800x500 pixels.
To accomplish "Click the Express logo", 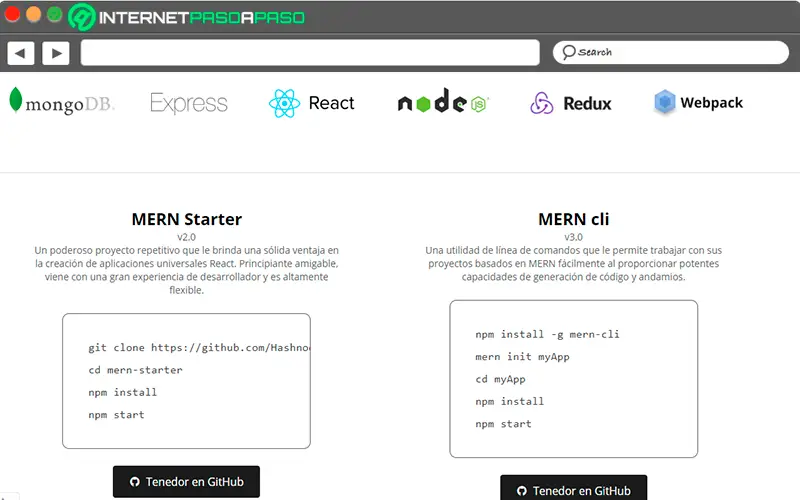I will coord(189,103).
